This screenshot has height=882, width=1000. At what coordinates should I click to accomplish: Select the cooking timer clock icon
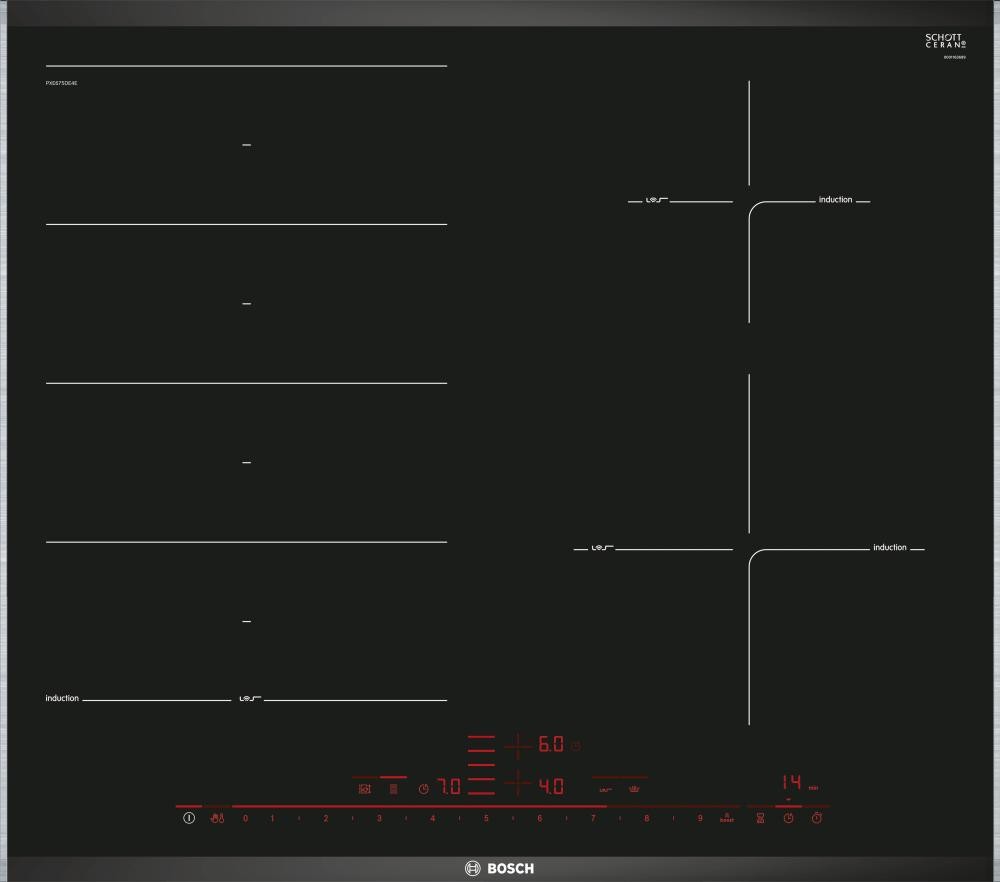coord(788,818)
